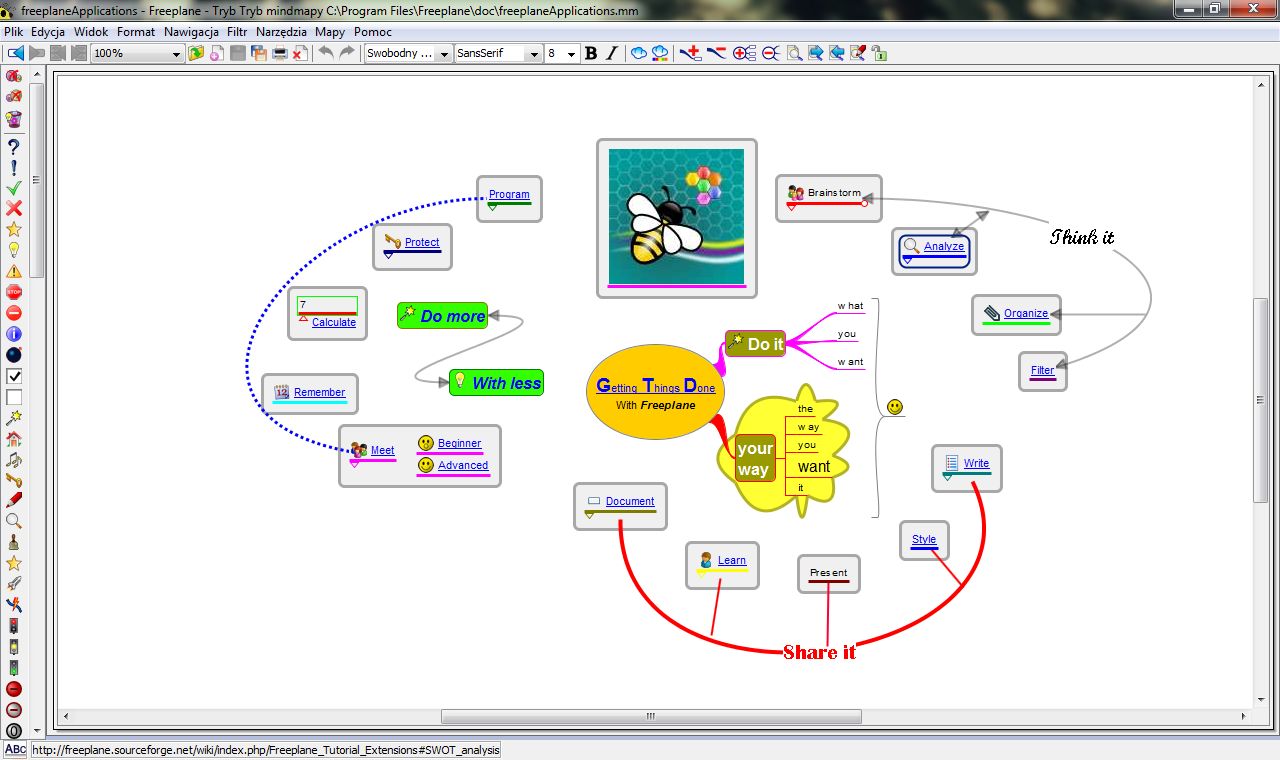Choose the red traffic light icon
Image resolution: width=1280 pixels, height=760 pixels.
pos(14,626)
